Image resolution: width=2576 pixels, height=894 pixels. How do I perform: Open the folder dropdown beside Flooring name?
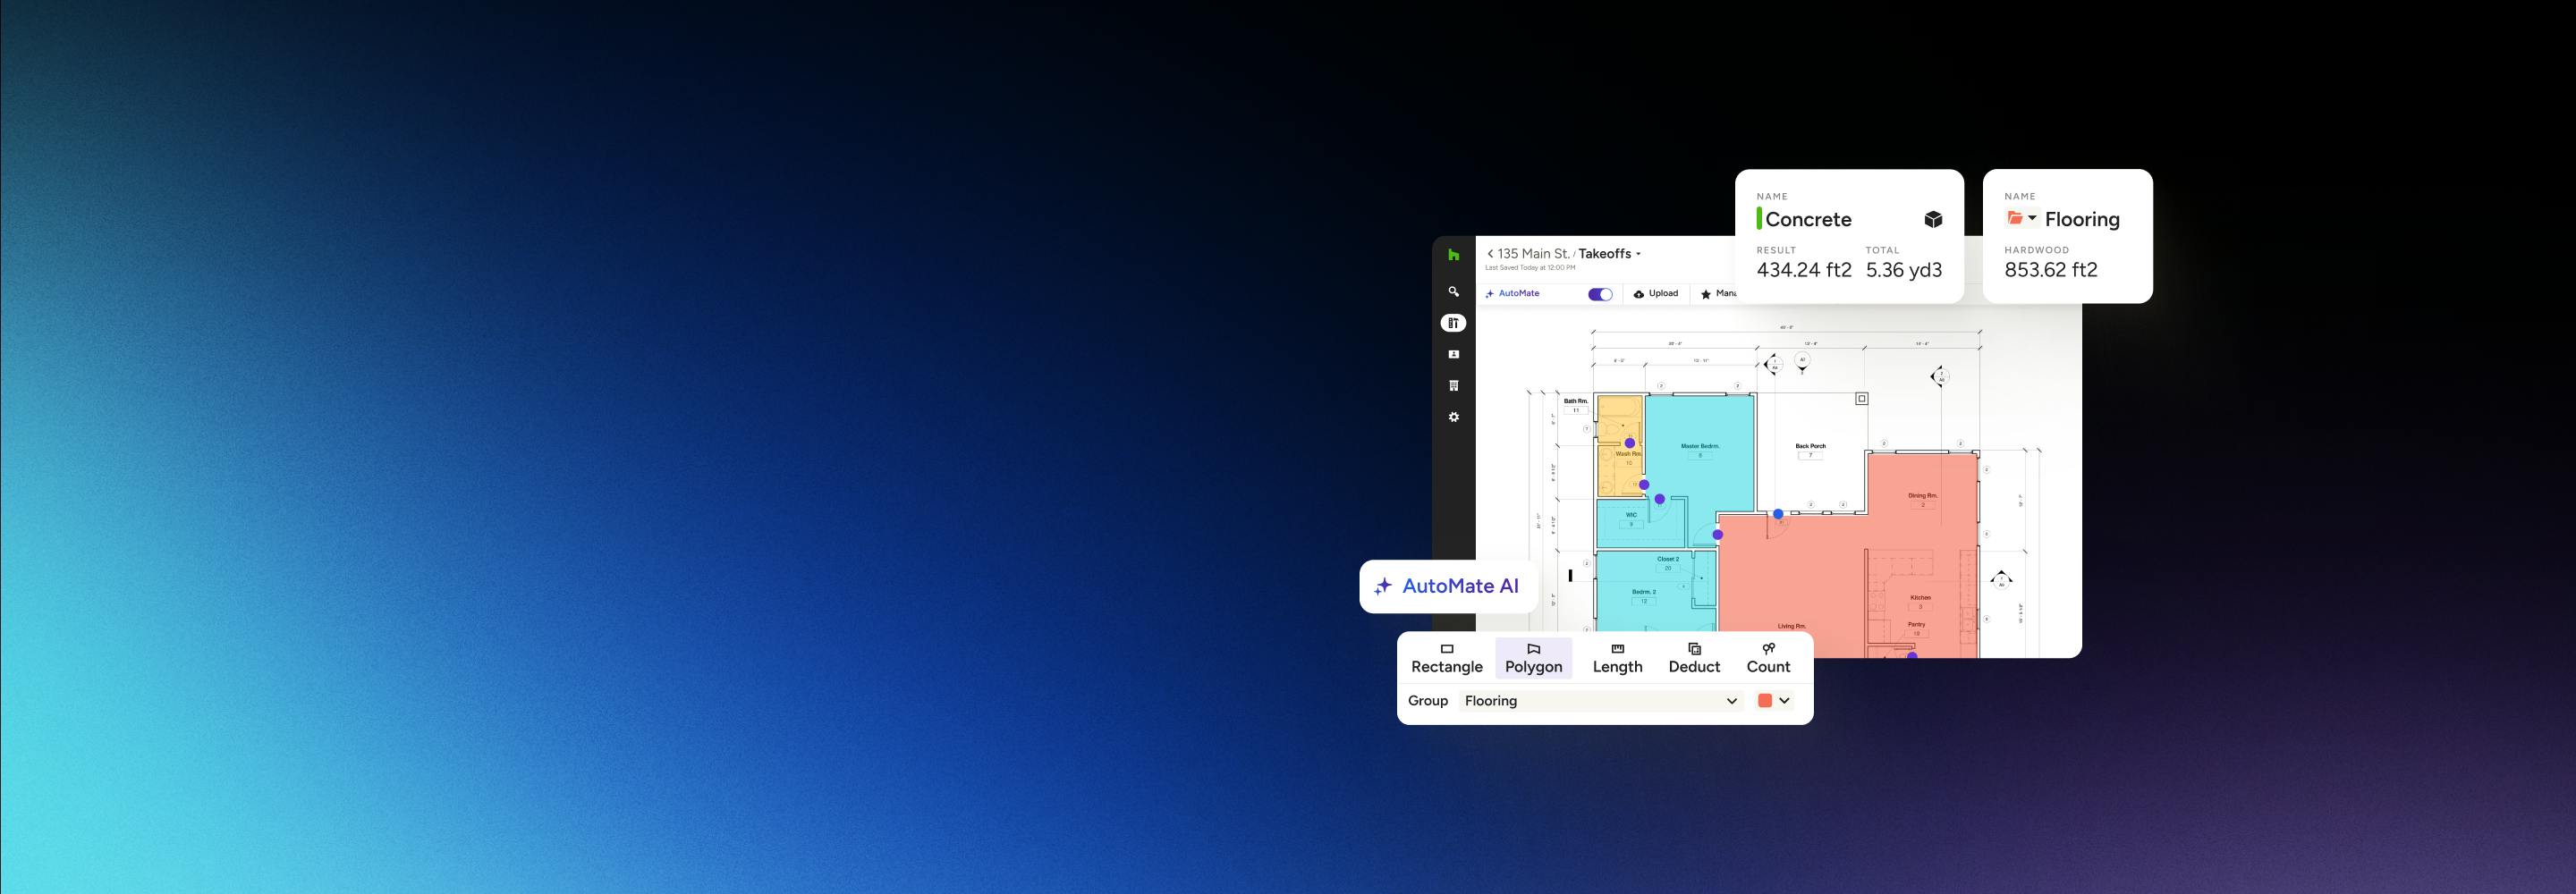(x=2022, y=218)
